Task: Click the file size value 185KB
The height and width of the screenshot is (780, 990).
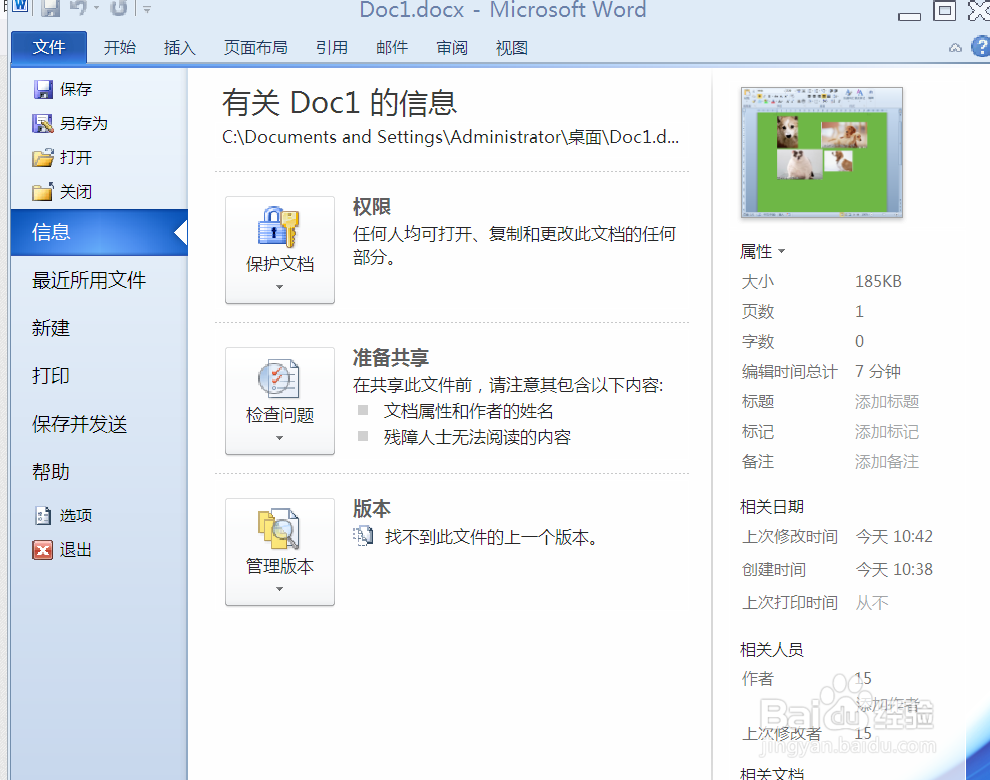Action: click(878, 282)
